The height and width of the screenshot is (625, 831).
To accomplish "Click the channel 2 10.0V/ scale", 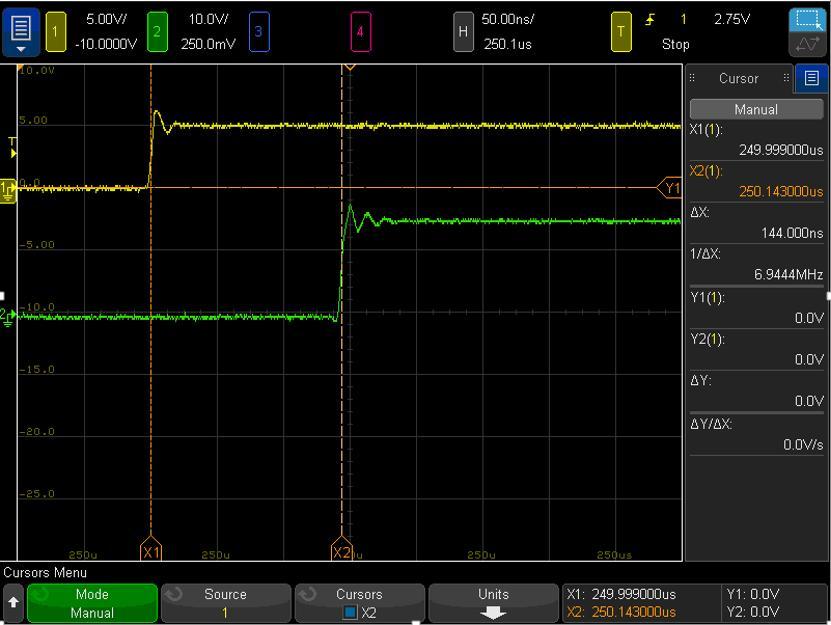I will (x=208, y=20).
